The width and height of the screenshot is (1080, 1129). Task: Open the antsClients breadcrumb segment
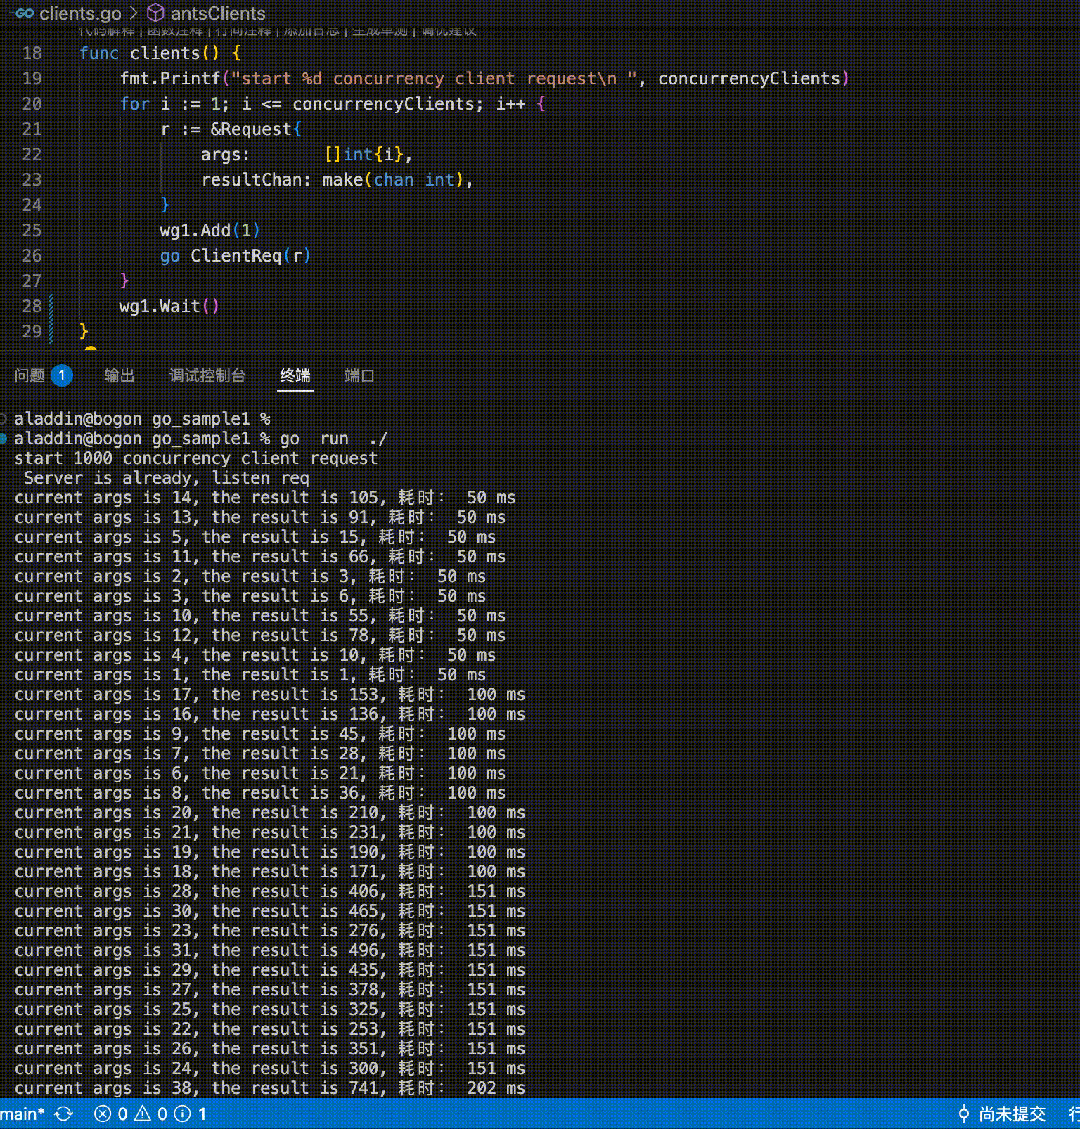pos(217,13)
